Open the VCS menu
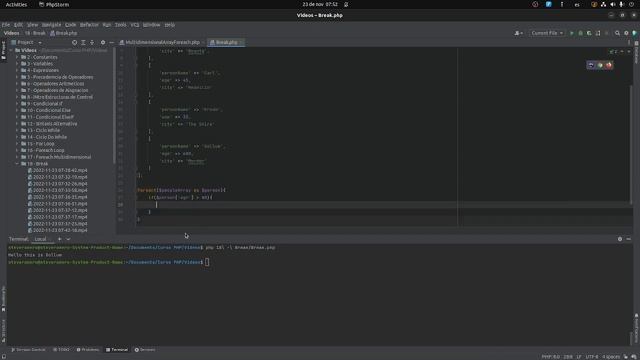The height and width of the screenshot is (360, 640). 135,25
